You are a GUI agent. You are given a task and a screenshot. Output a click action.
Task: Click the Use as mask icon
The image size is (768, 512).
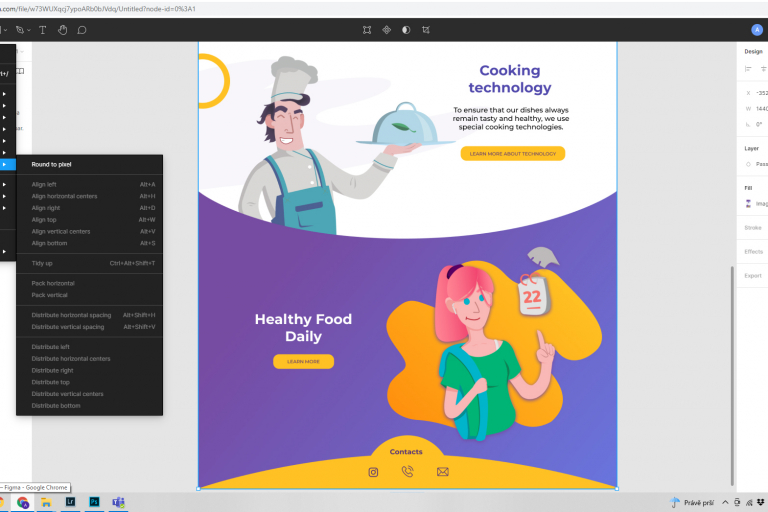[406, 30]
